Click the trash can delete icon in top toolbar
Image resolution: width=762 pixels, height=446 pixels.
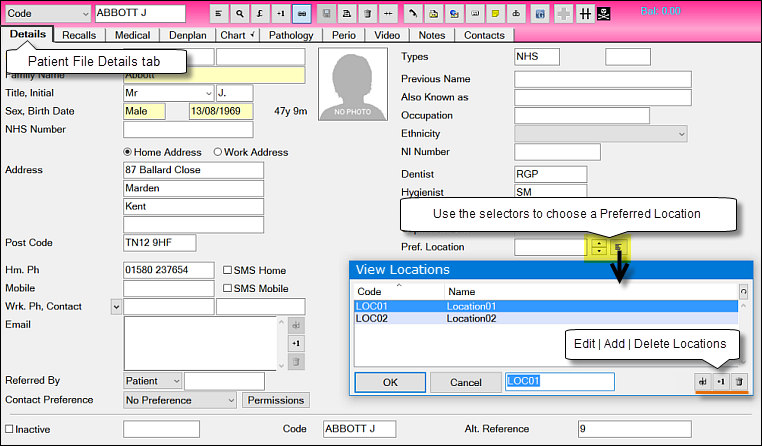pyautogui.click(x=368, y=14)
